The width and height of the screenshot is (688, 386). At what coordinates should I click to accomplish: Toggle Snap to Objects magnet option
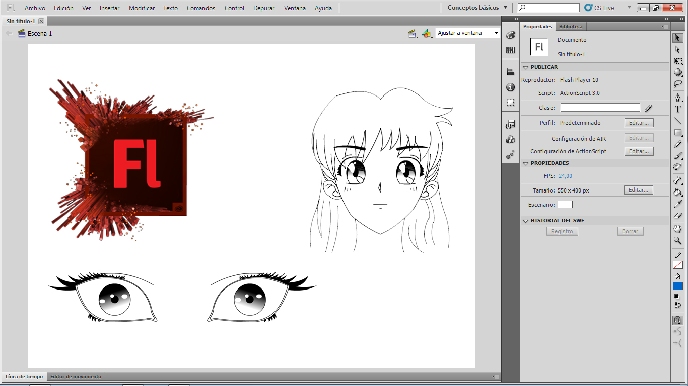pos(677,320)
